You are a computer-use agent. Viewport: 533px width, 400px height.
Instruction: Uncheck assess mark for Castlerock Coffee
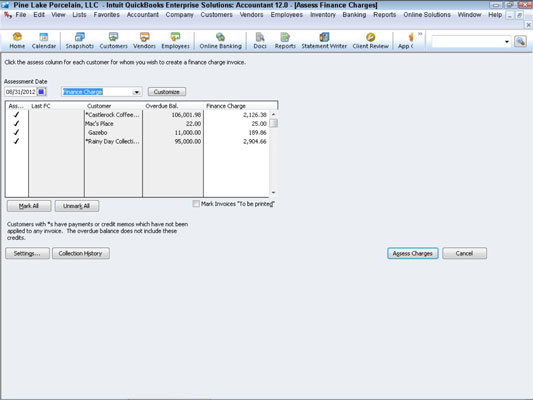pyautogui.click(x=16, y=115)
